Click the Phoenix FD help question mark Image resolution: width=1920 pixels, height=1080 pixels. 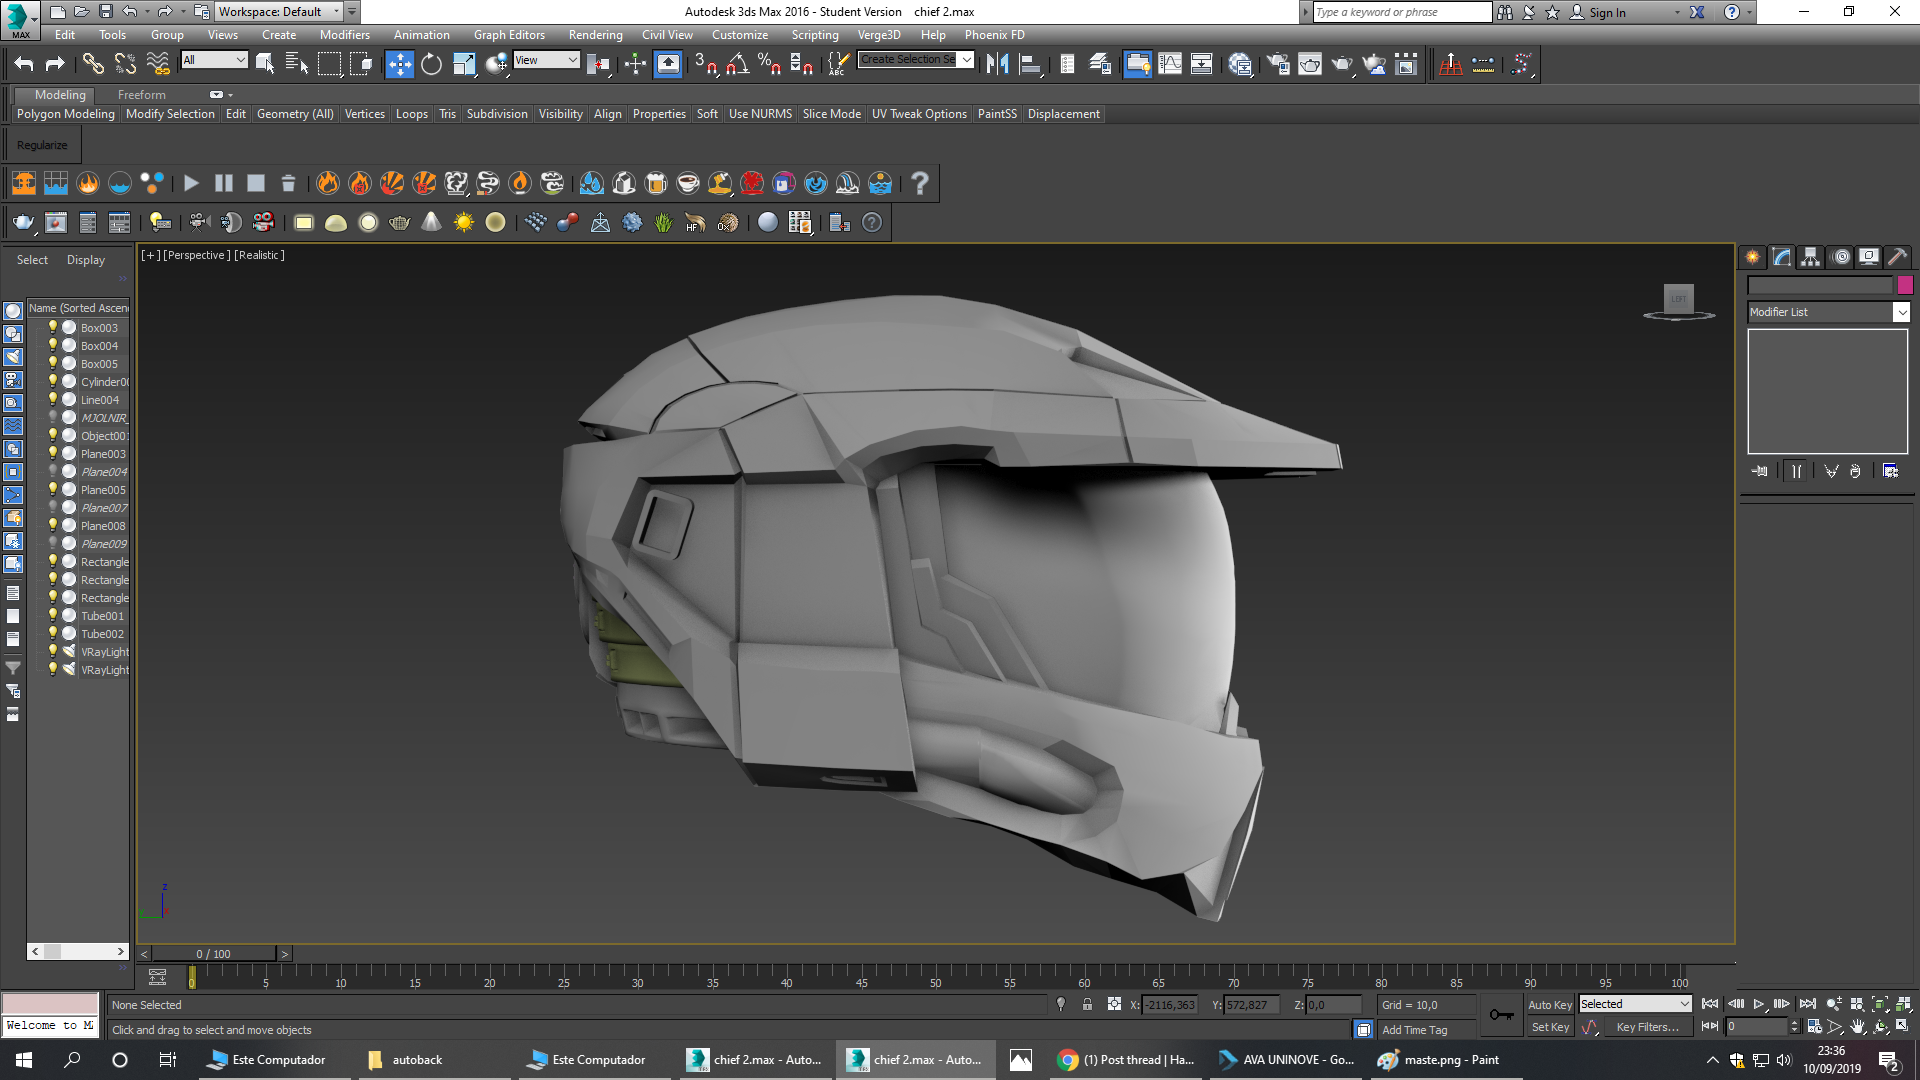pyautogui.click(x=920, y=183)
